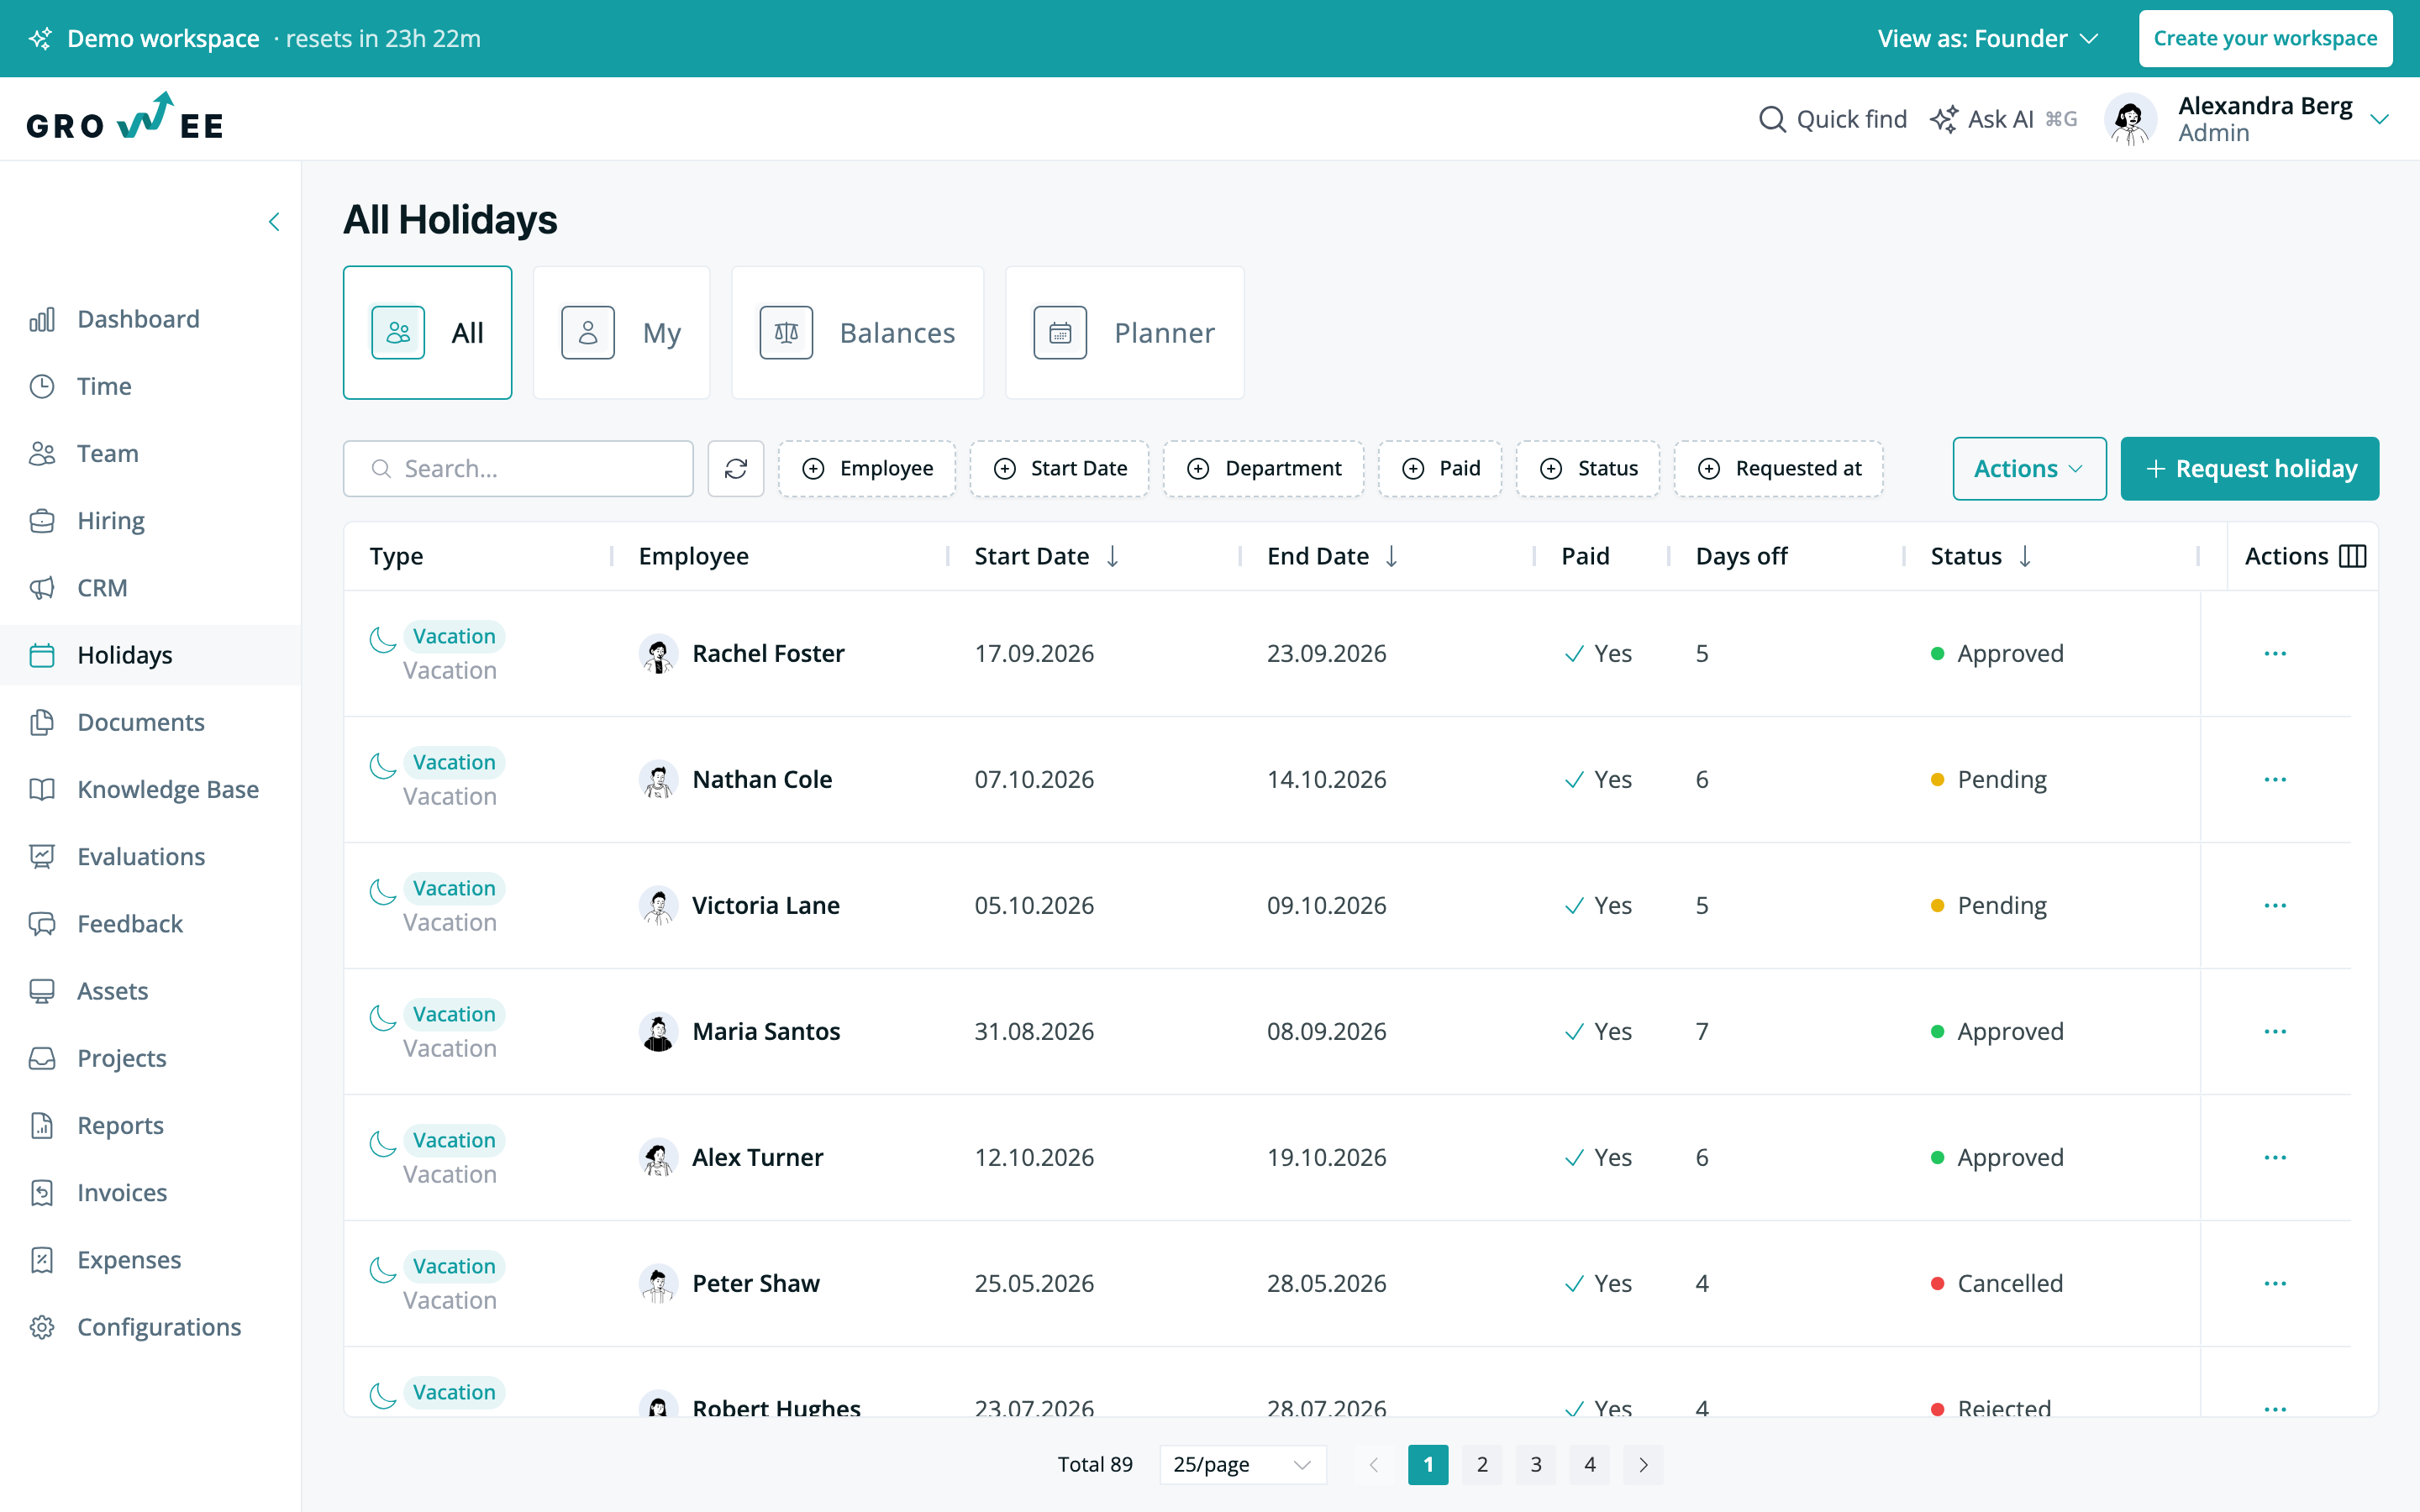Switch to the Balances tab

pyautogui.click(x=858, y=332)
